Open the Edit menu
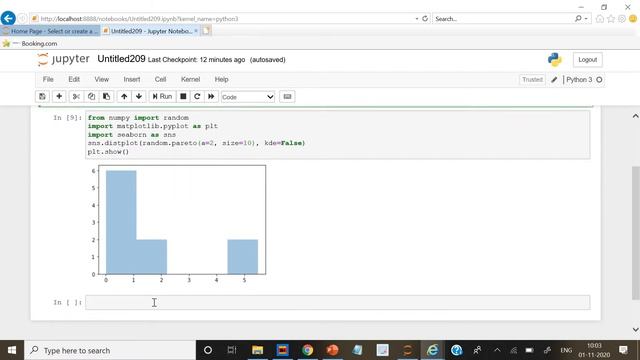The image size is (640, 360). [x=74, y=79]
